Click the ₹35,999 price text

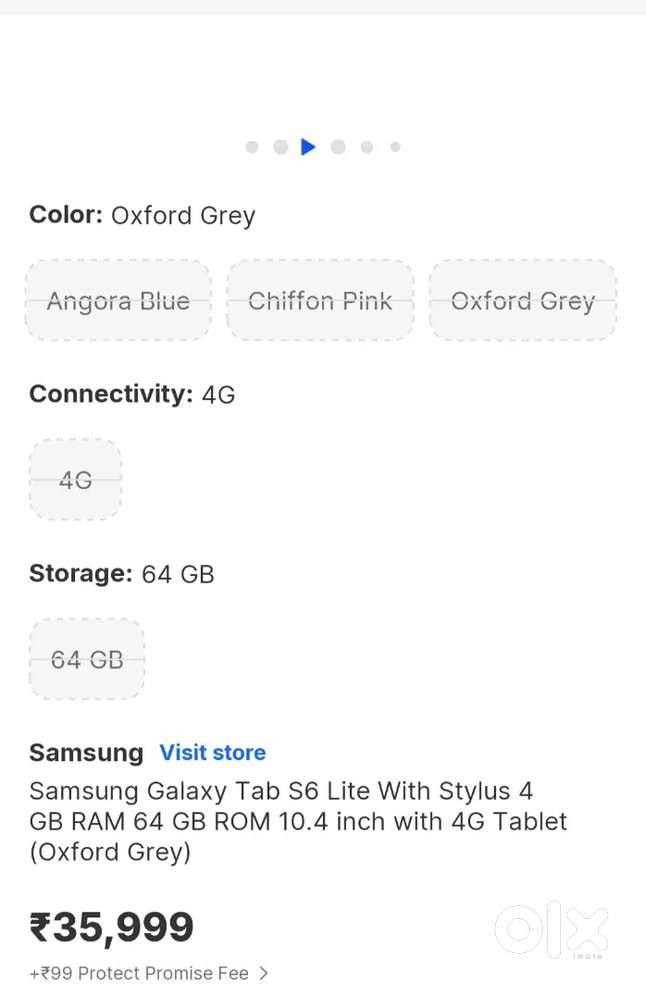pos(112,926)
